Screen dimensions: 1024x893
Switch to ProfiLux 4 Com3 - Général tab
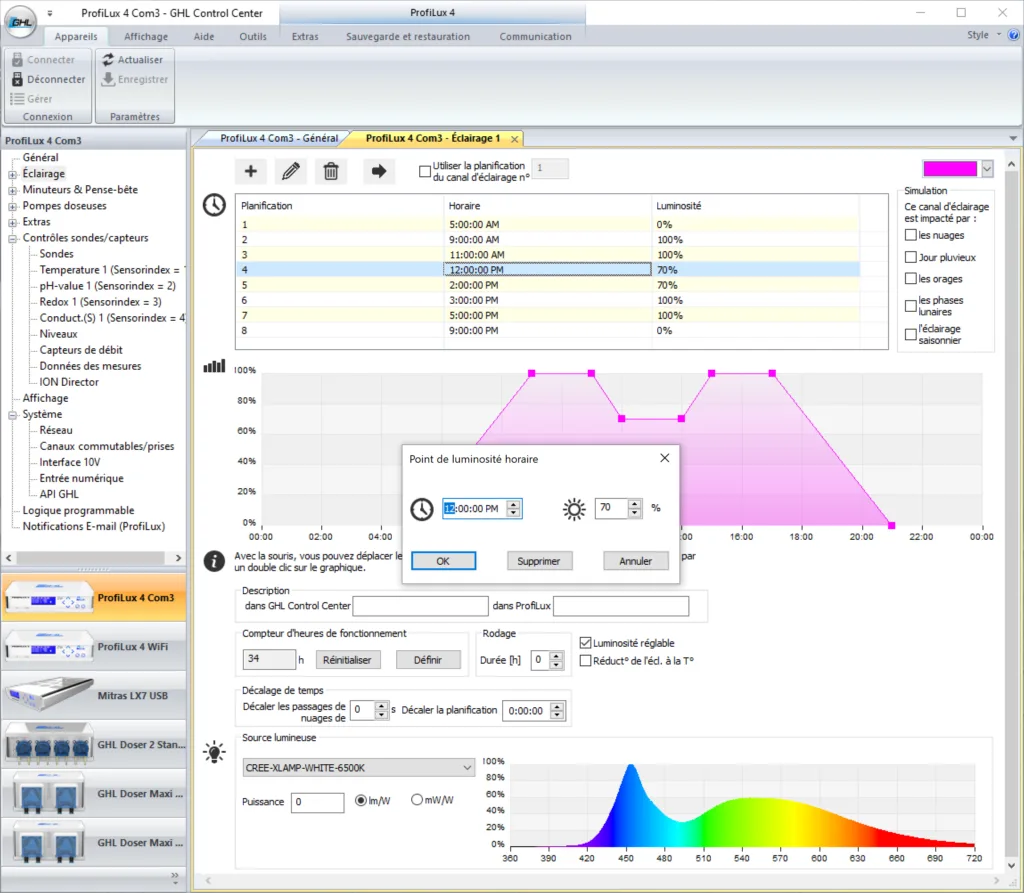point(279,138)
